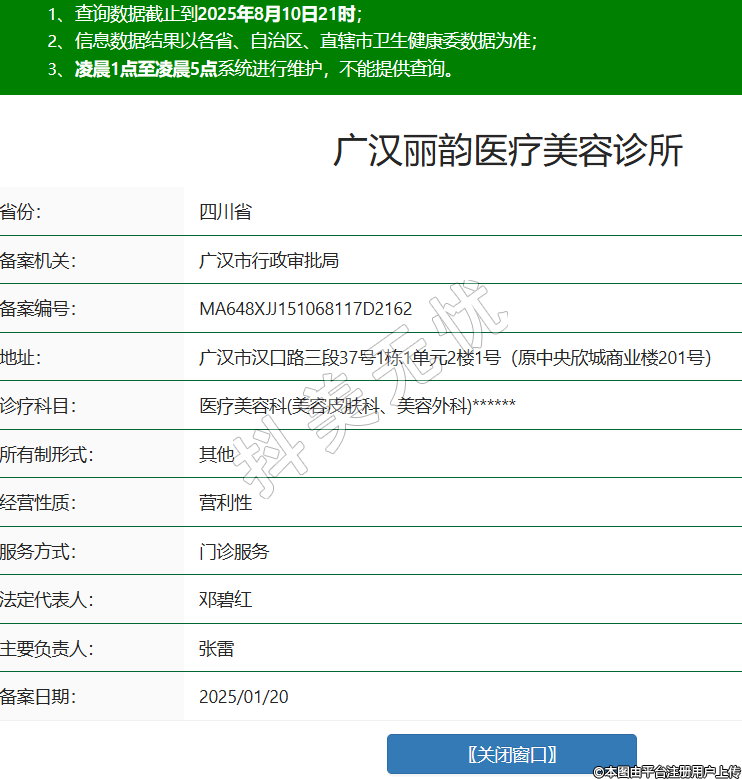The width and height of the screenshot is (742, 779).
Task: Click the bold 凌晨1点至凌晨5点 maintenance notice
Action: [x=146, y=69]
